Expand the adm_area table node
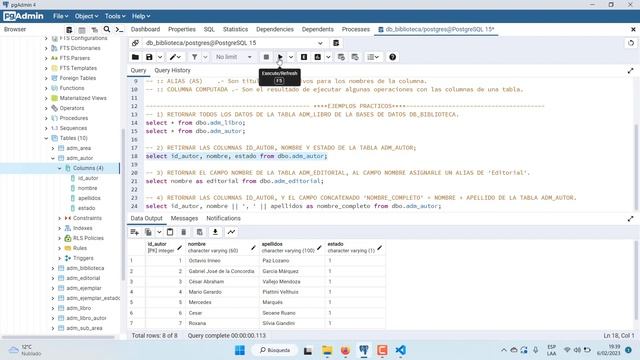 click(x=53, y=148)
